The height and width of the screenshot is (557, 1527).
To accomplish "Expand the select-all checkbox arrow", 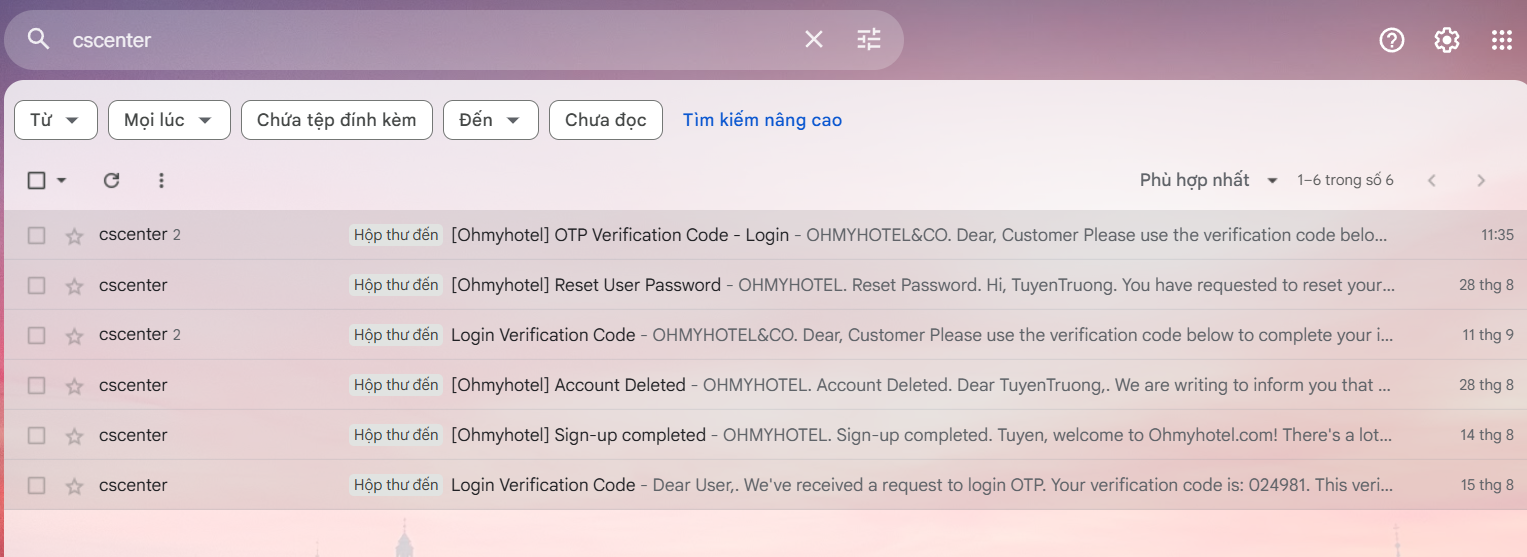I will [62, 181].
